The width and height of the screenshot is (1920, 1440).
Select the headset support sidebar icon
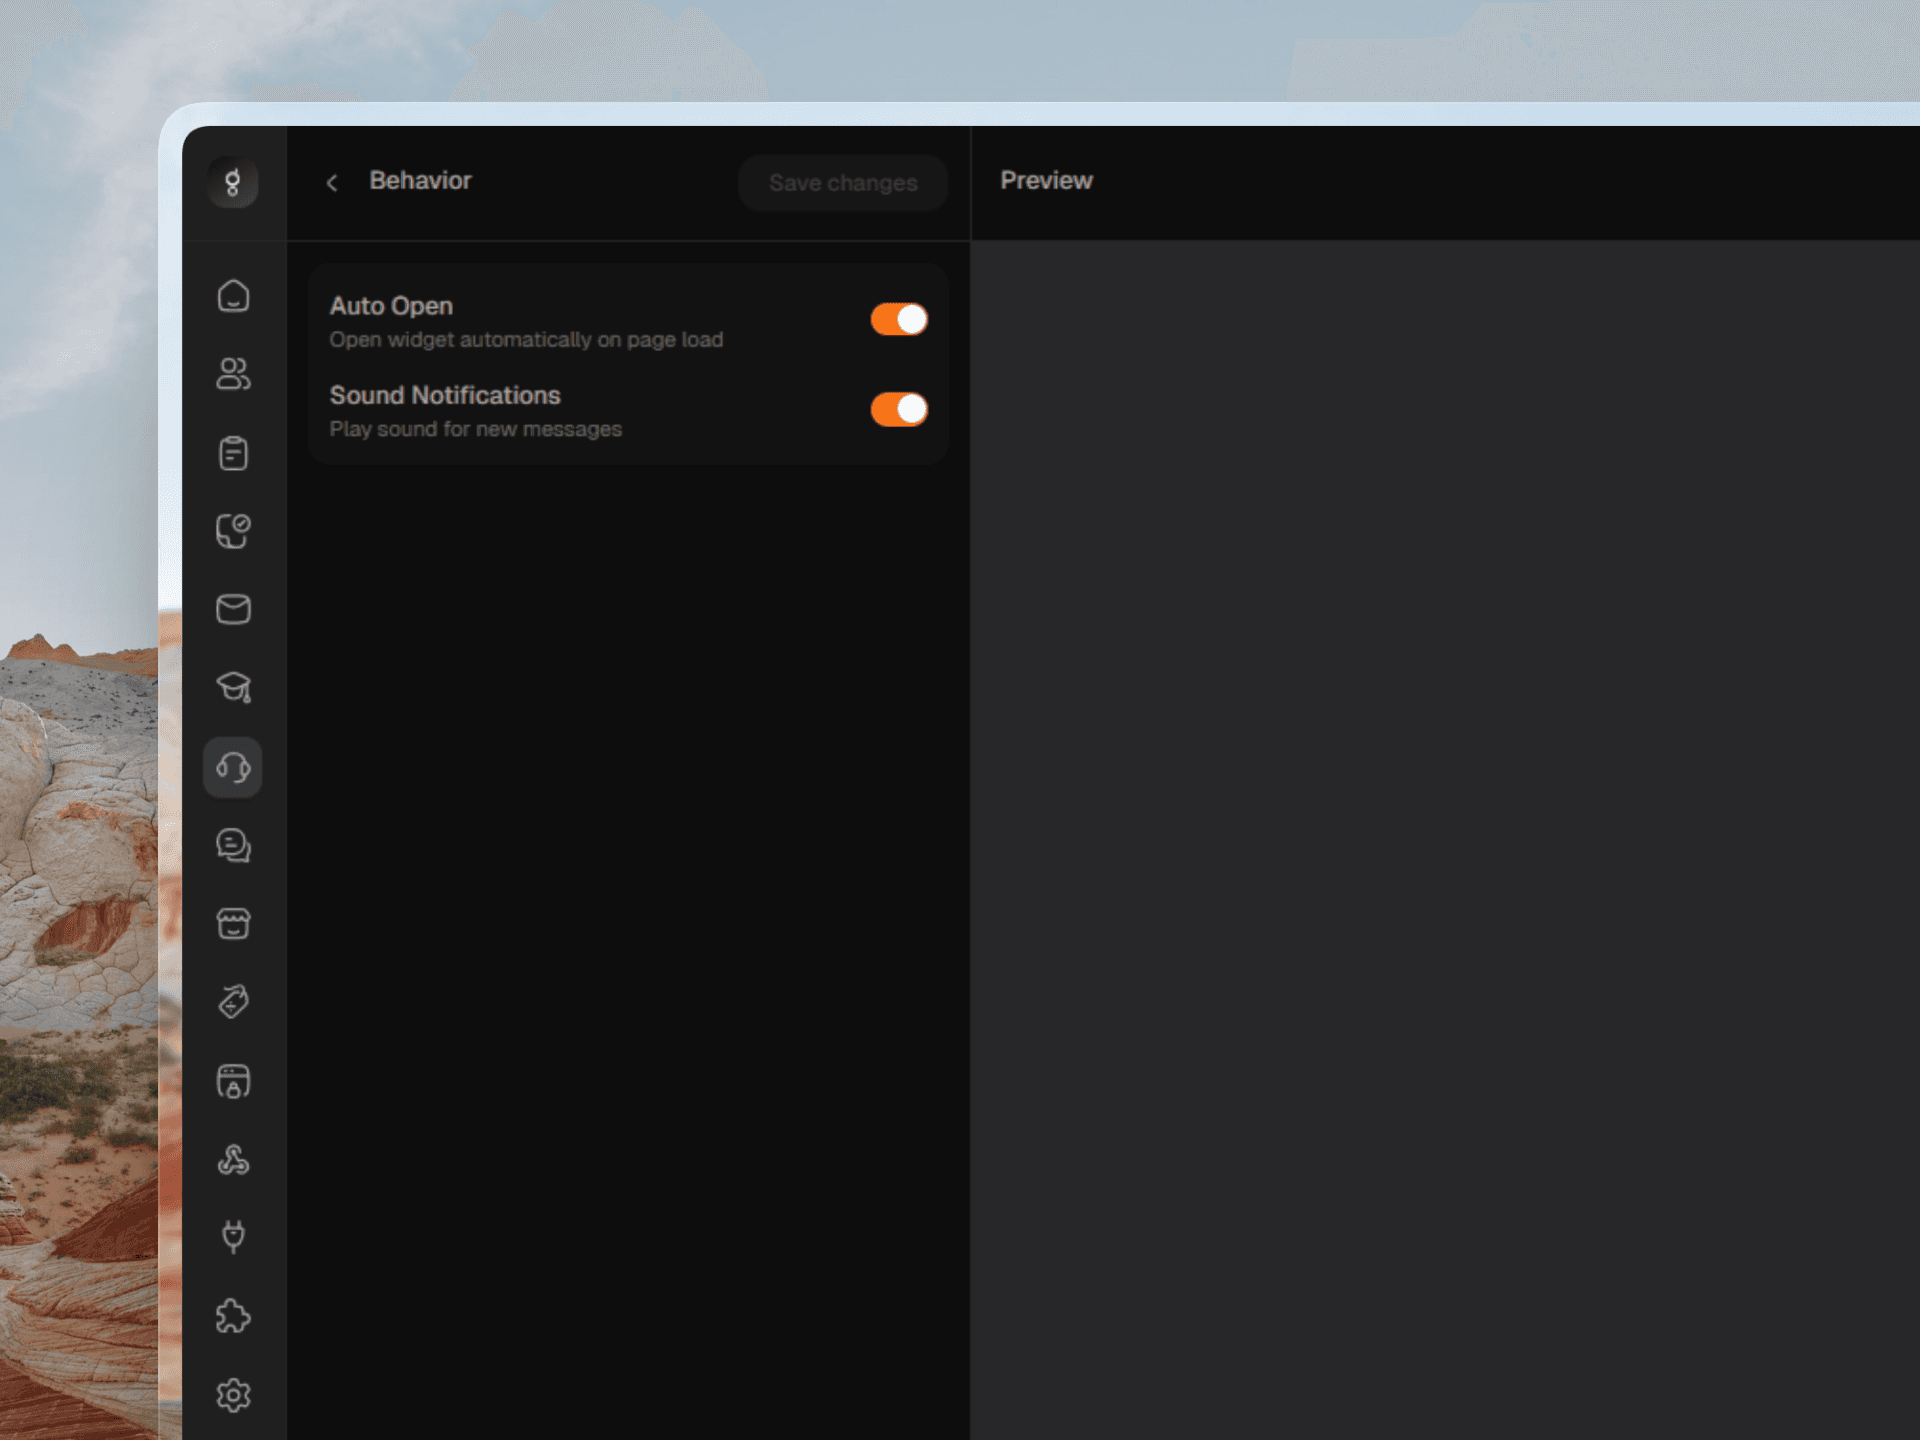233,767
